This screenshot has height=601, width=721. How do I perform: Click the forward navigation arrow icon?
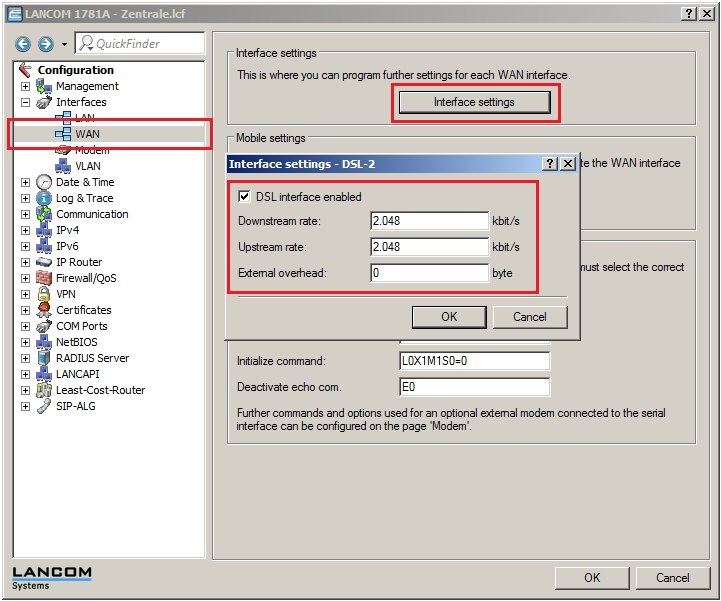[x=45, y=44]
